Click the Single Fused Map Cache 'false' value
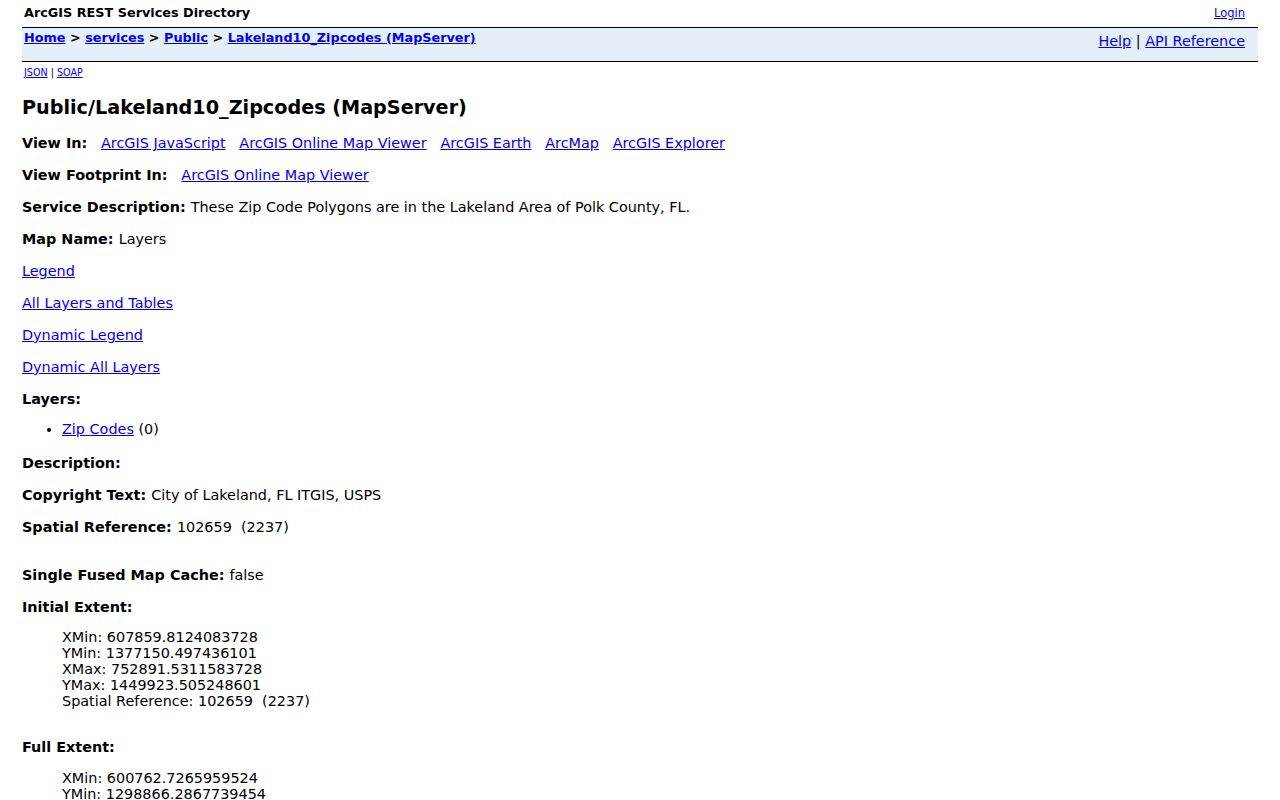 point(246,575)
